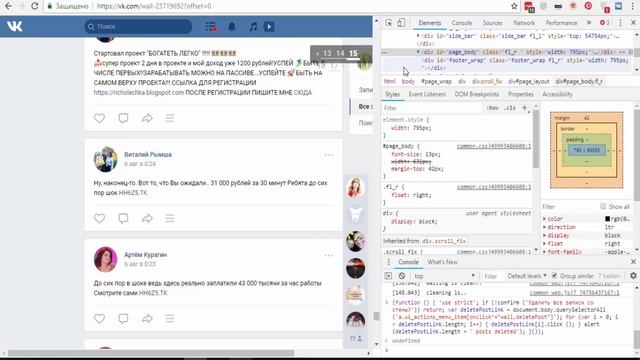The image size is (640, 360).
Task: Open console drawer three-dot menu
Action: (x=389, y=262)
